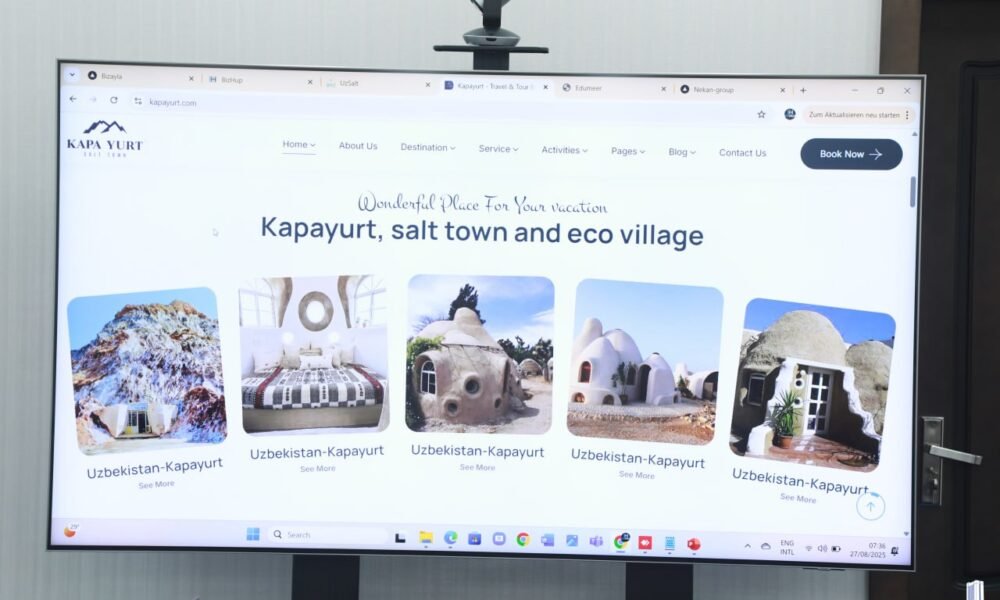1000x600 pixels.
Task: Bookmark this page with the star icon
Action: pos(761,114)
